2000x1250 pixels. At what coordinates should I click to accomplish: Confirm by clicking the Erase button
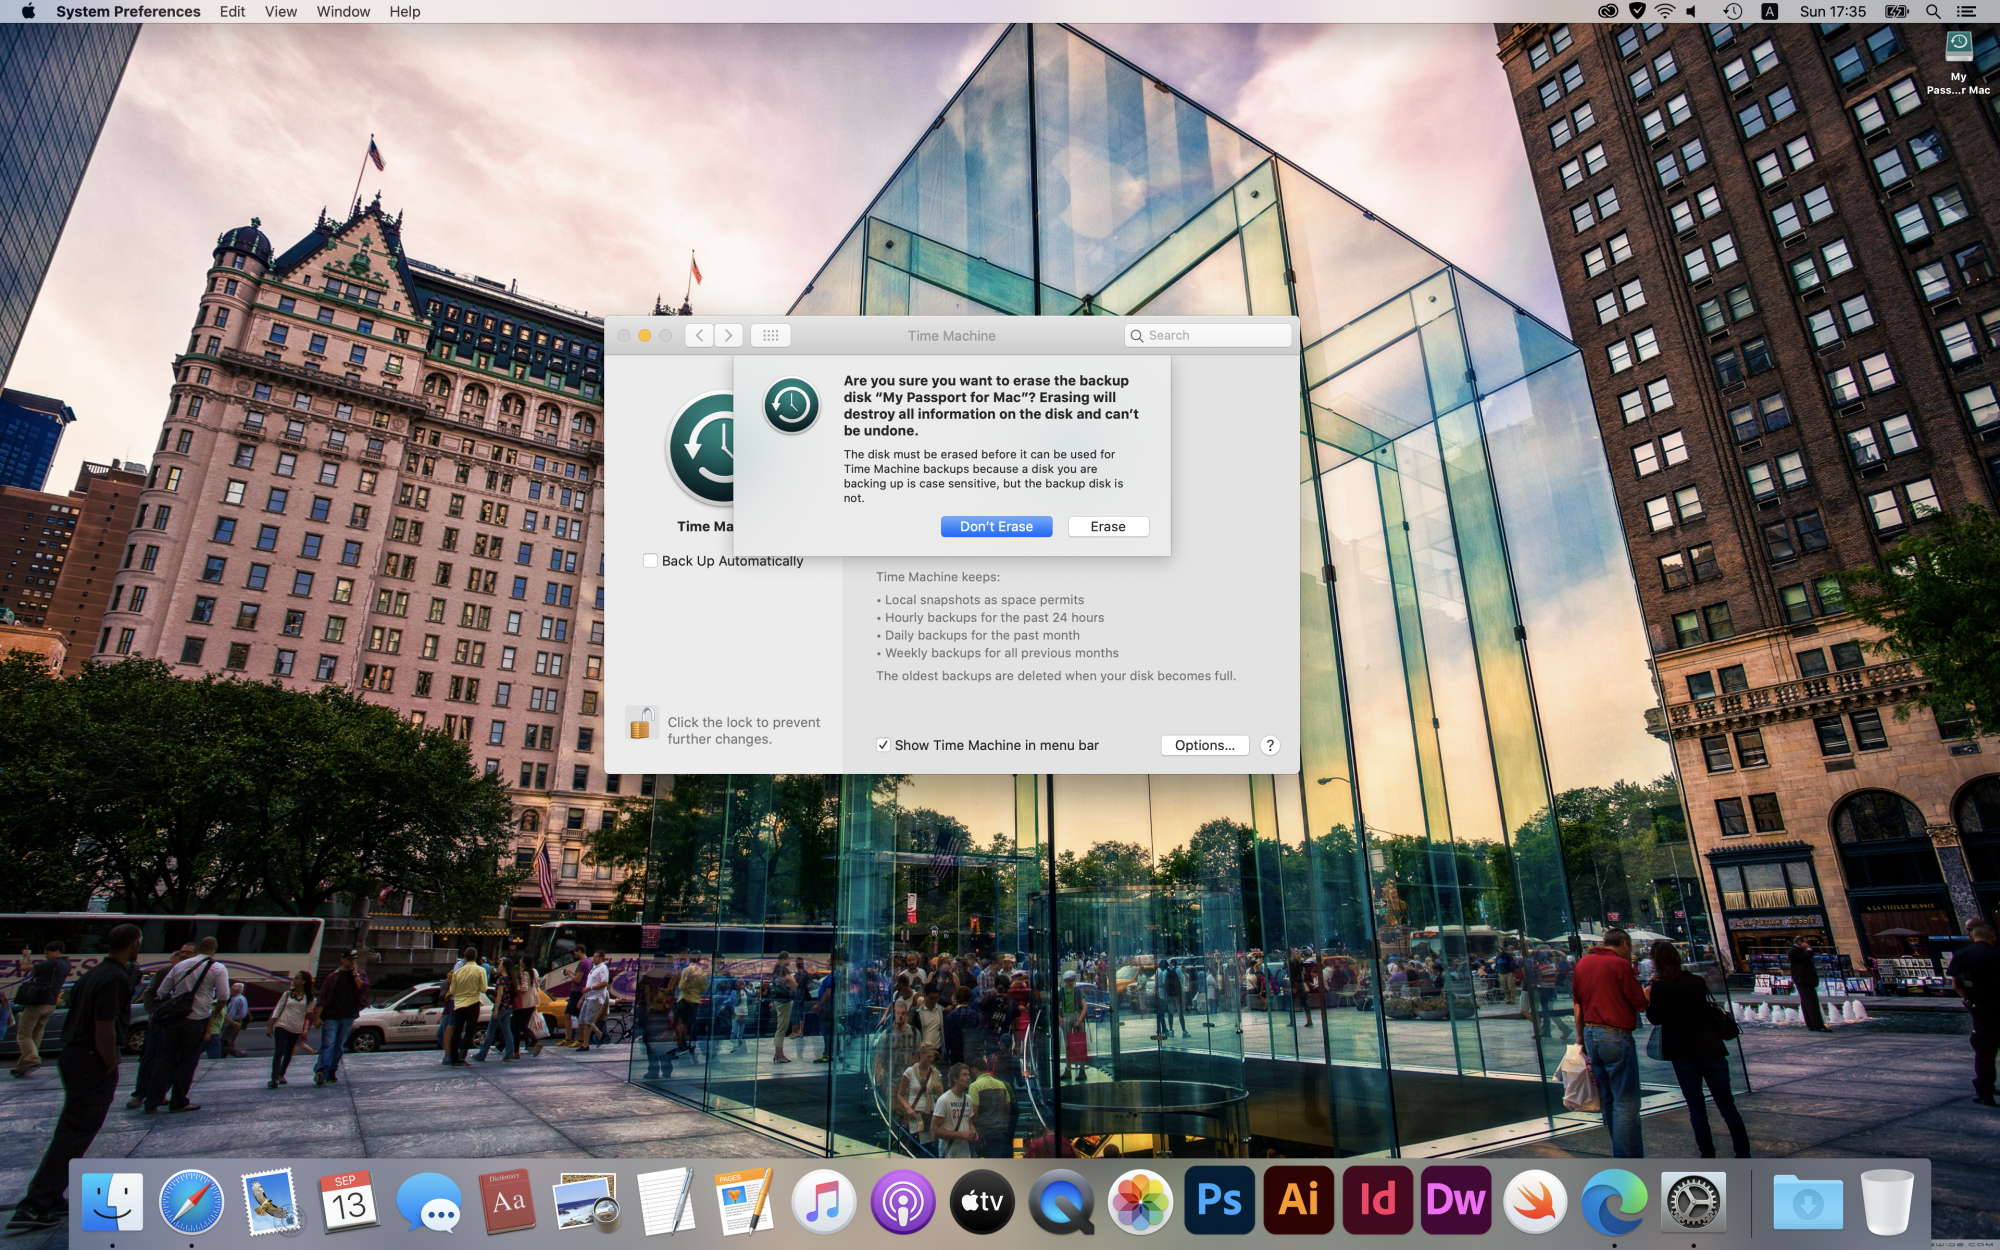1108,527
